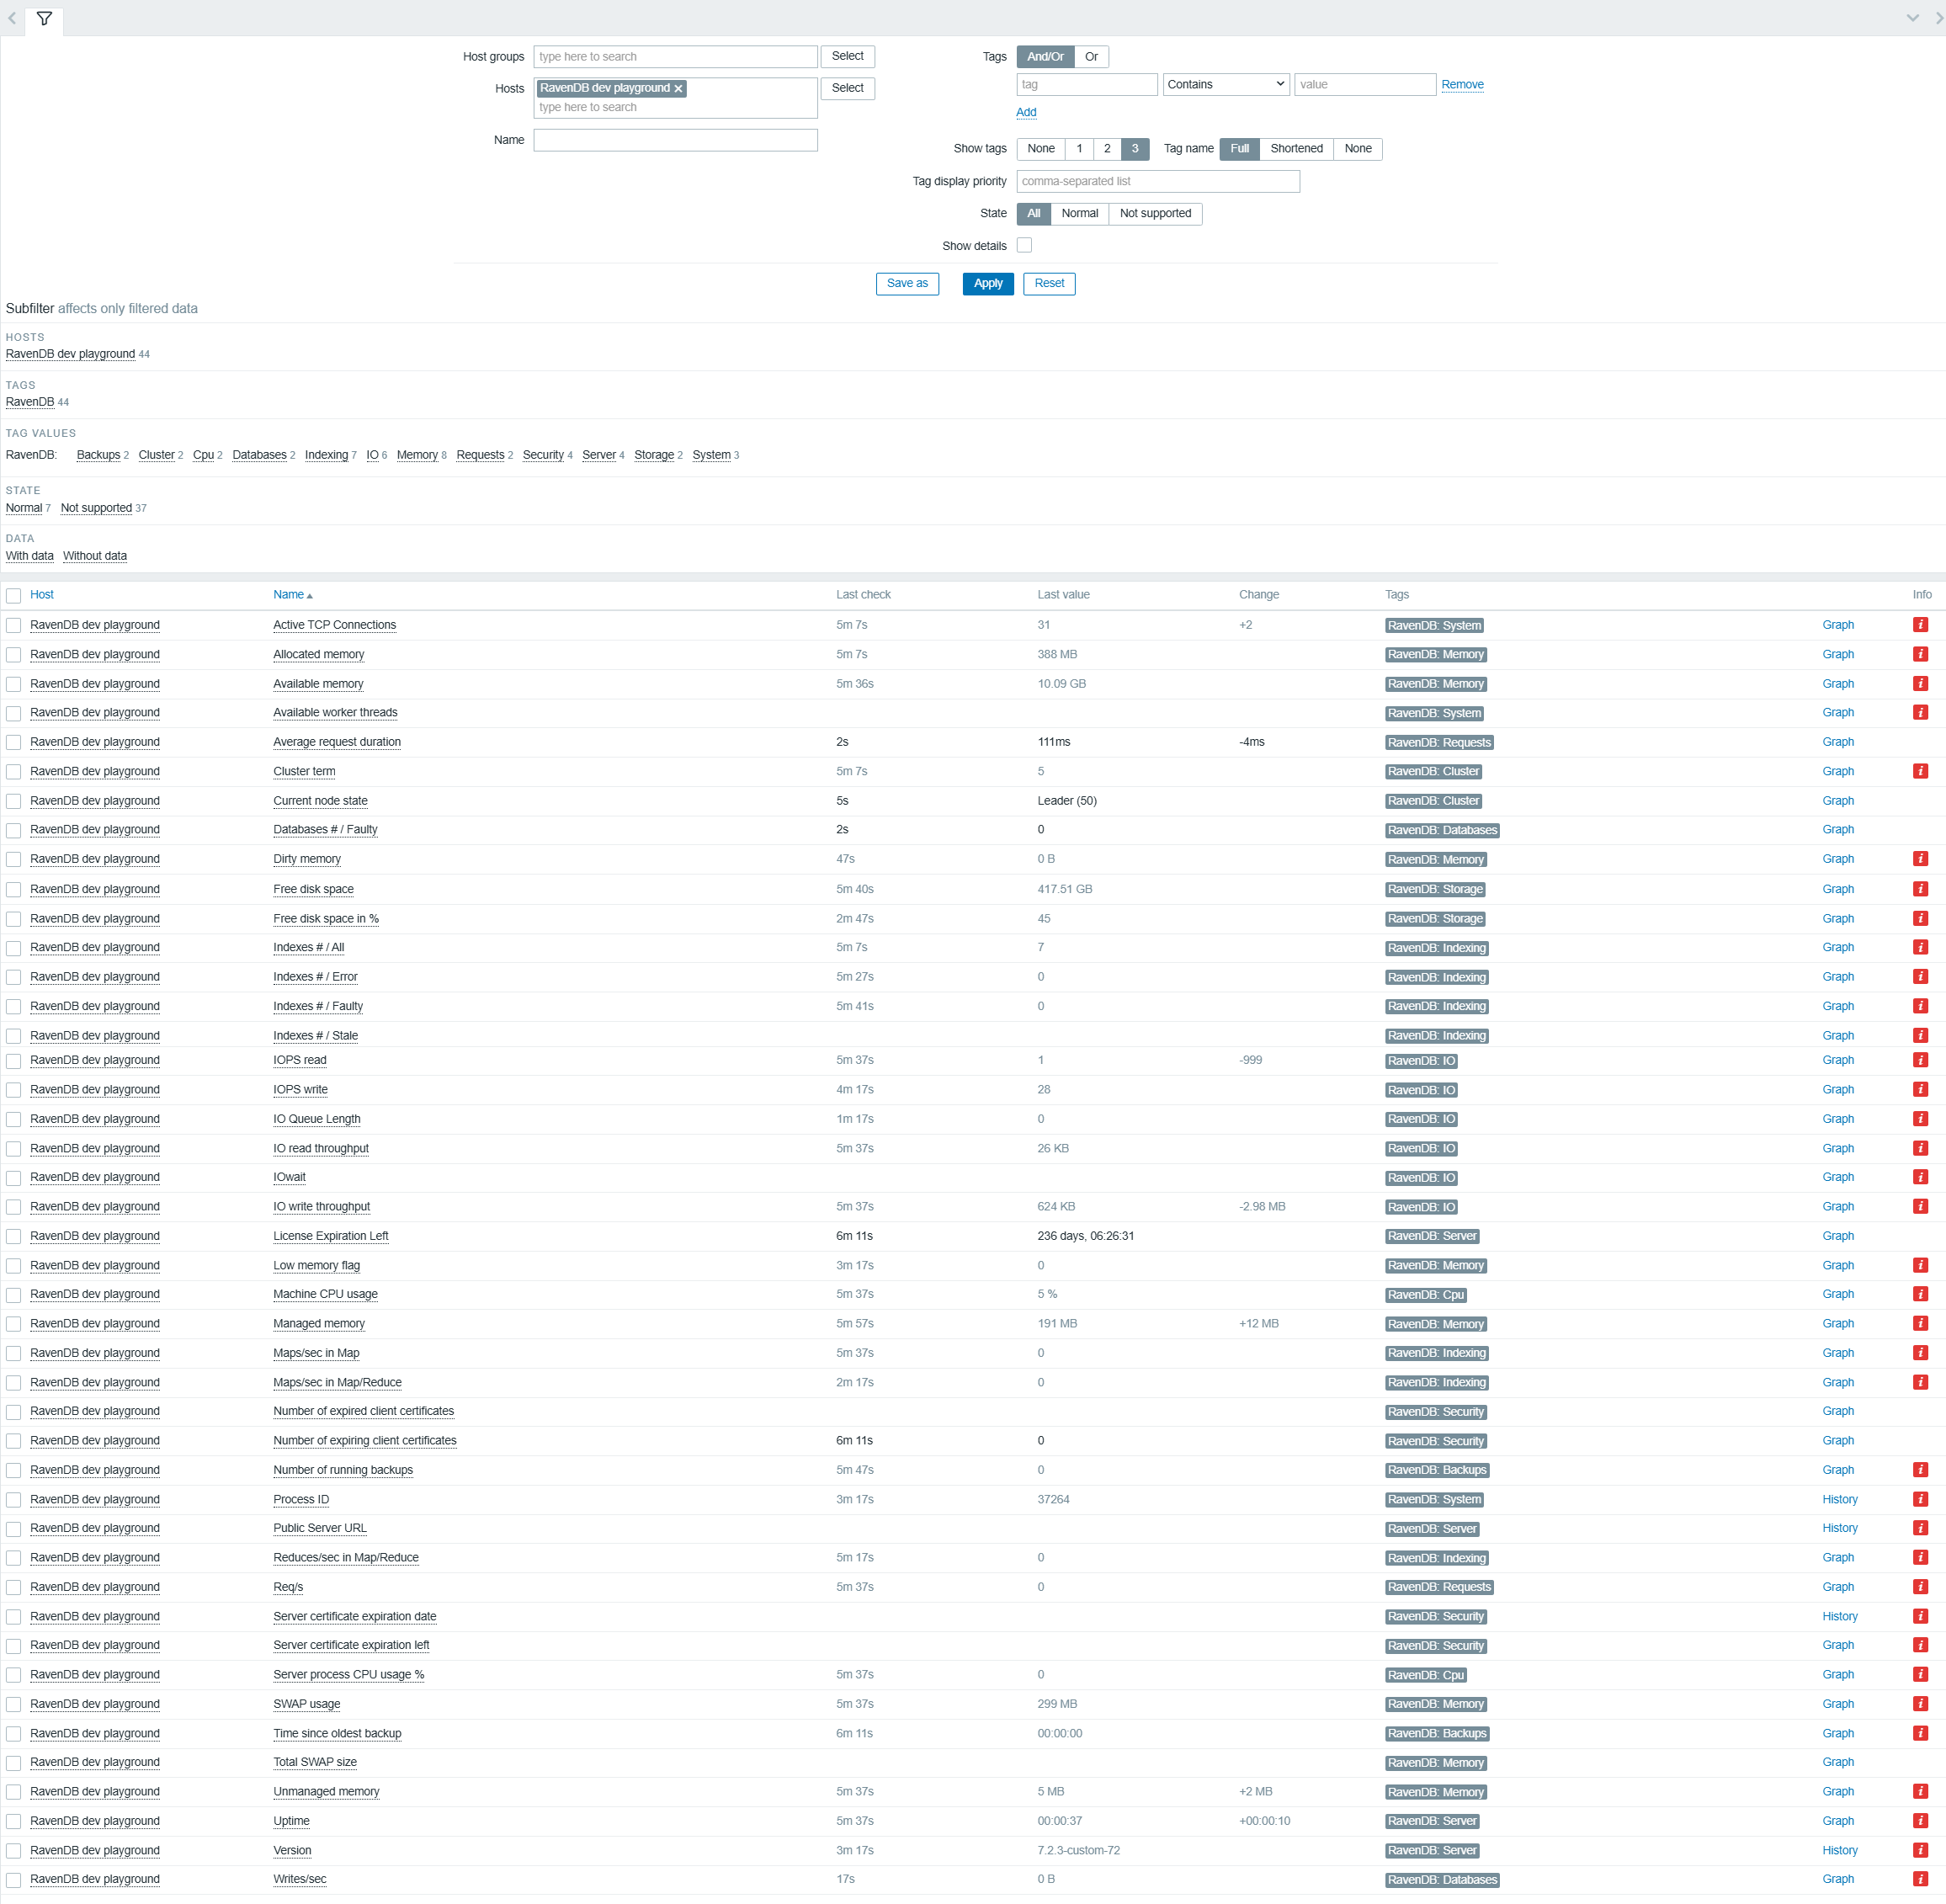1946x1904 pixels.
Task: Check the Current node state row checkbox
Action: 14,802
